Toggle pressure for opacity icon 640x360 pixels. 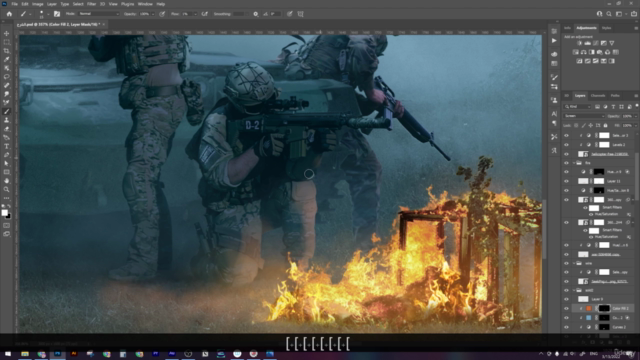tap(162, 14)
